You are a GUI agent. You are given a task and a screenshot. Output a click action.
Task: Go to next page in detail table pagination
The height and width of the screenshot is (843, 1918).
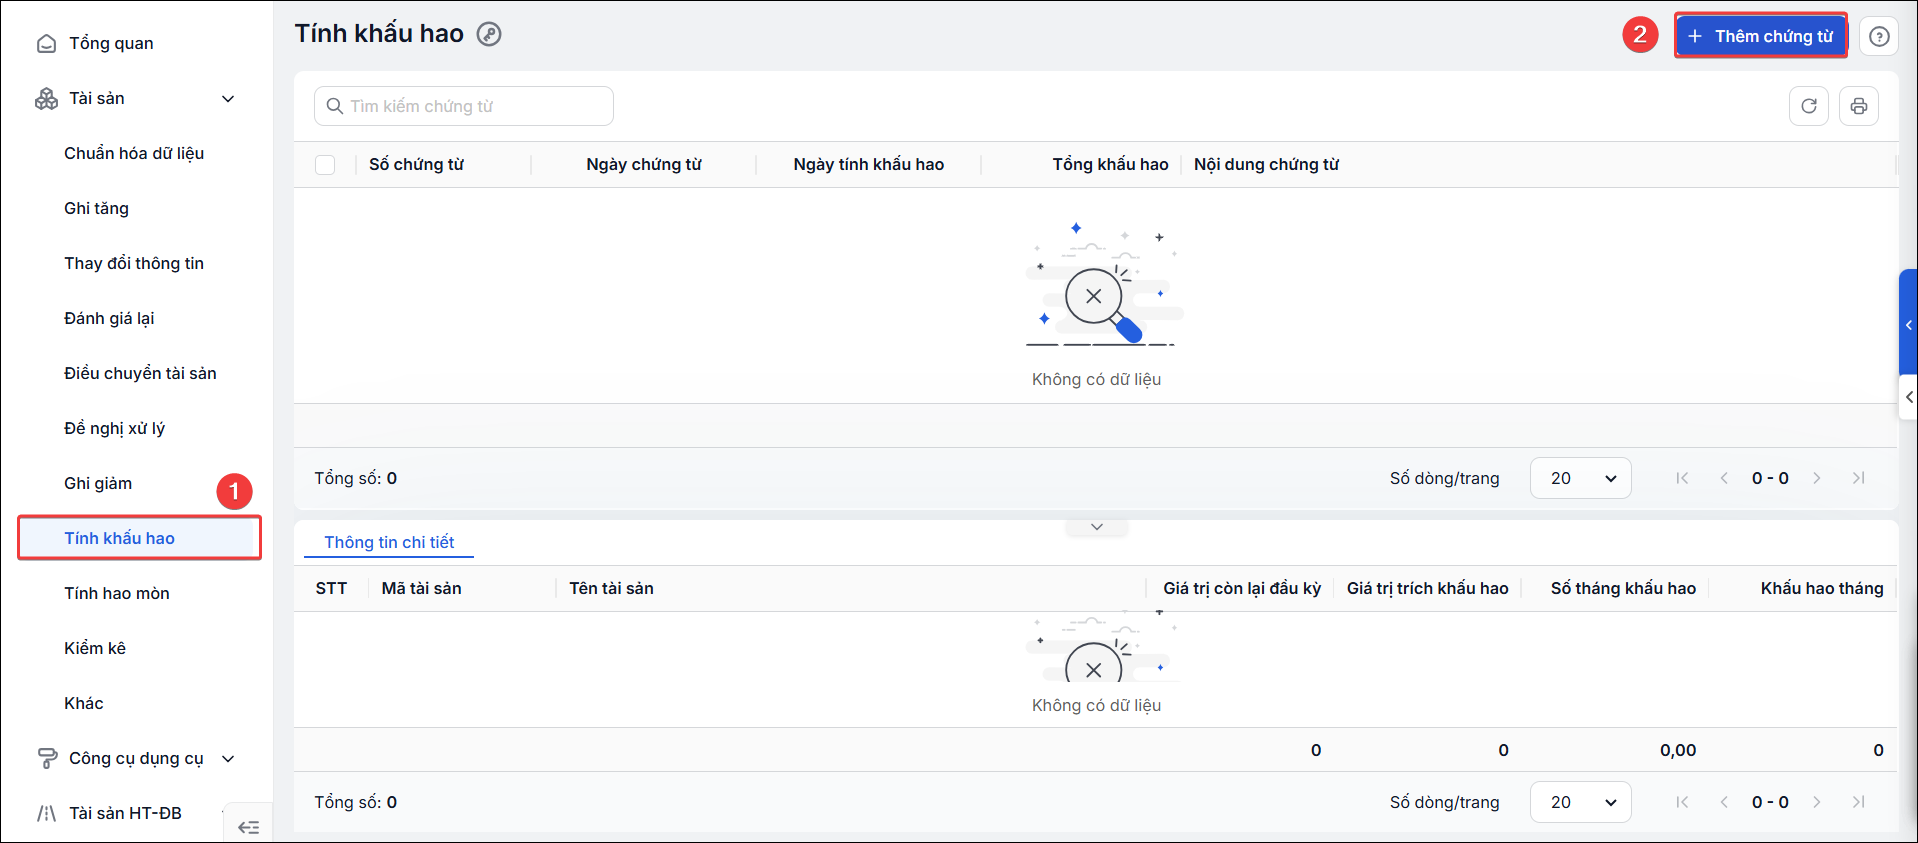coord(1817,802)
